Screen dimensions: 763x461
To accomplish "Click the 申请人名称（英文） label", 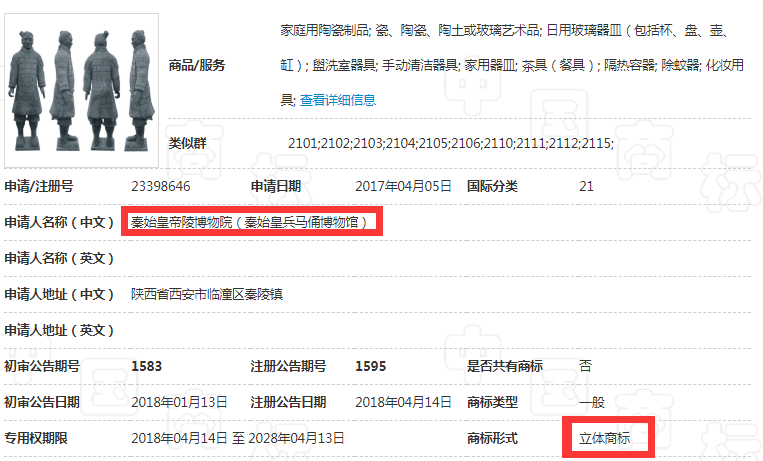I will tap(59, 258).
